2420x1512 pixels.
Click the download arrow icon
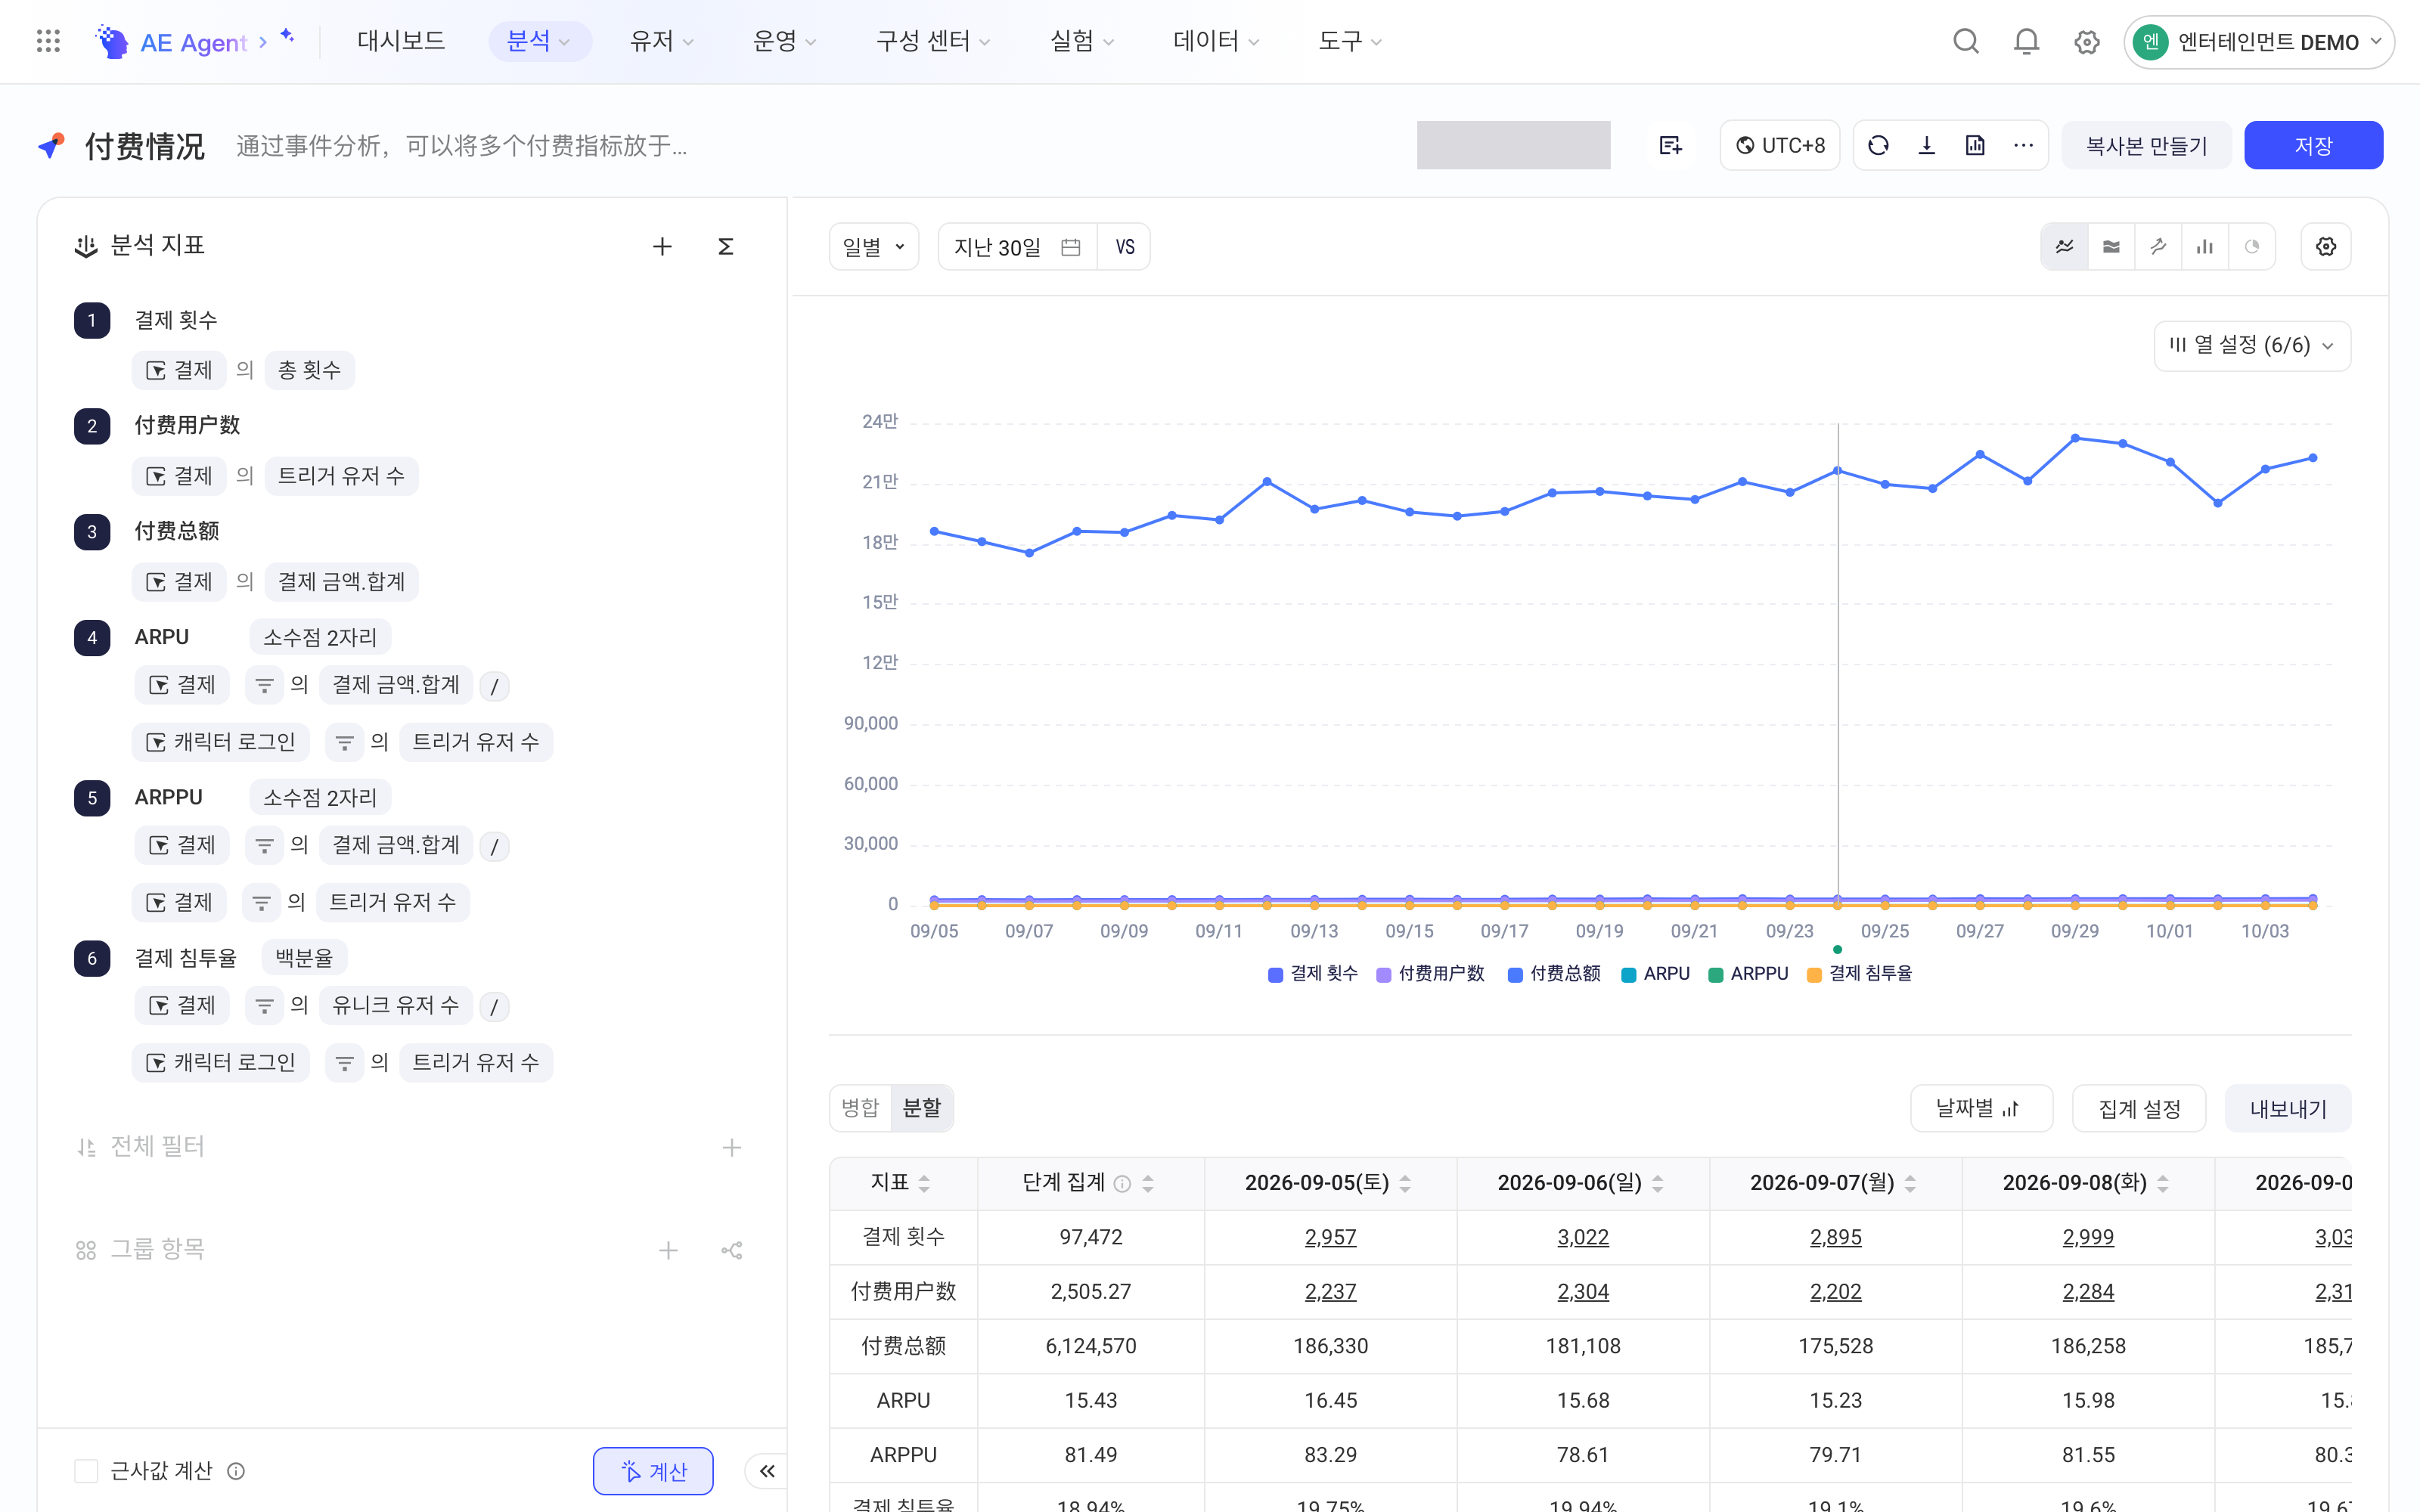click(x=1926, y=146)
